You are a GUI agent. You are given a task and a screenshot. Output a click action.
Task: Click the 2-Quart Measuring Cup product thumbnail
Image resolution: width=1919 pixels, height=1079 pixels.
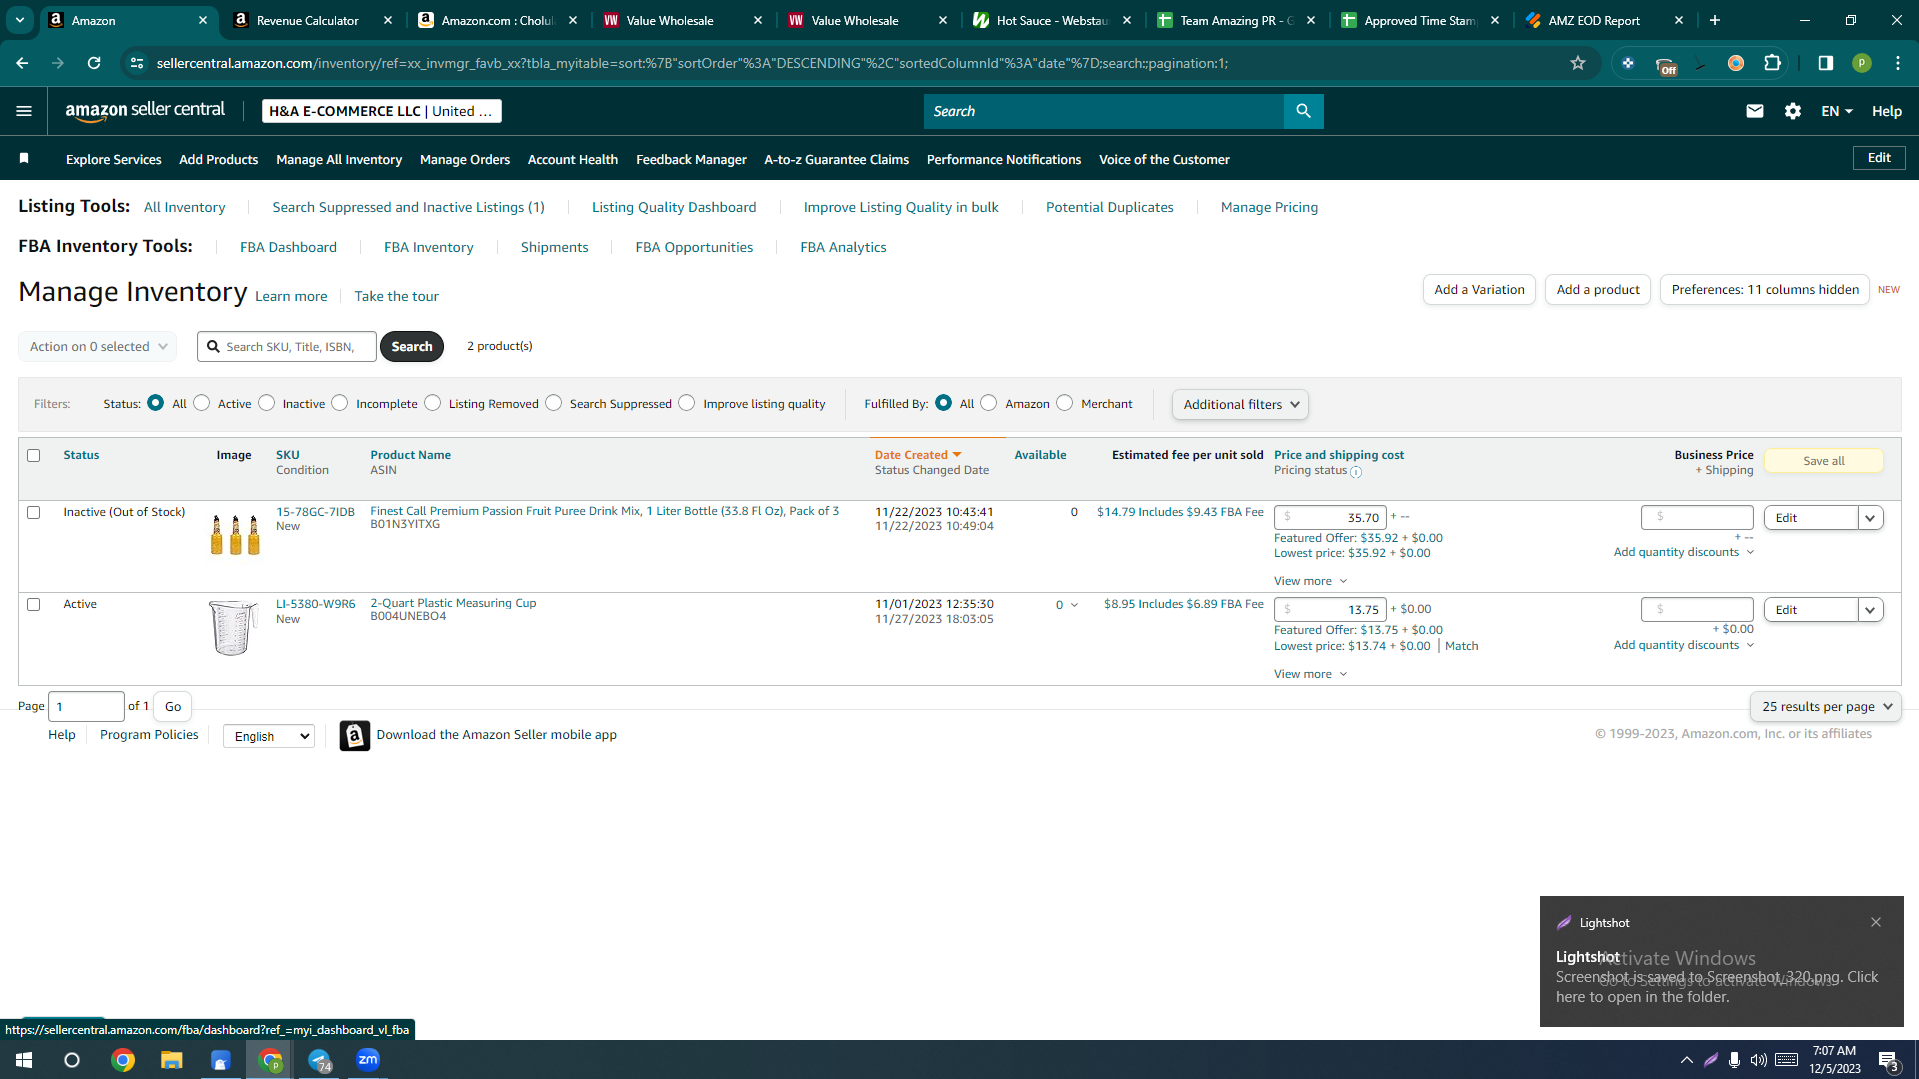(x=233, y=627)
